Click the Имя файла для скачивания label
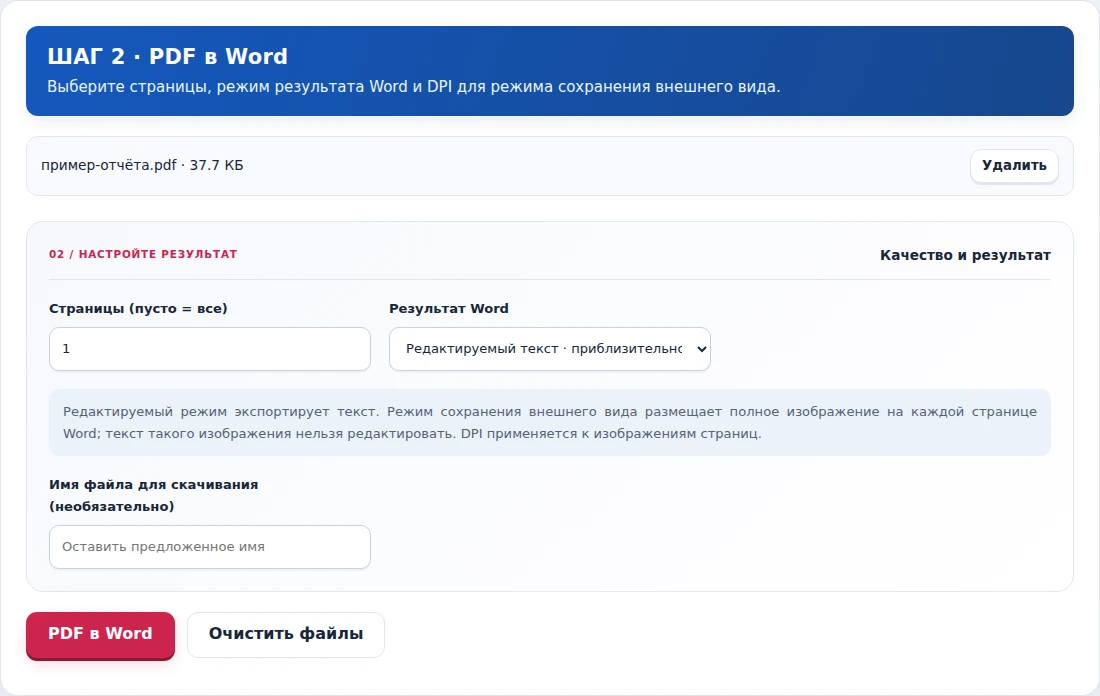Image resolution: width=1100 pixels, height=696 pixels. [x=154, y=495]
